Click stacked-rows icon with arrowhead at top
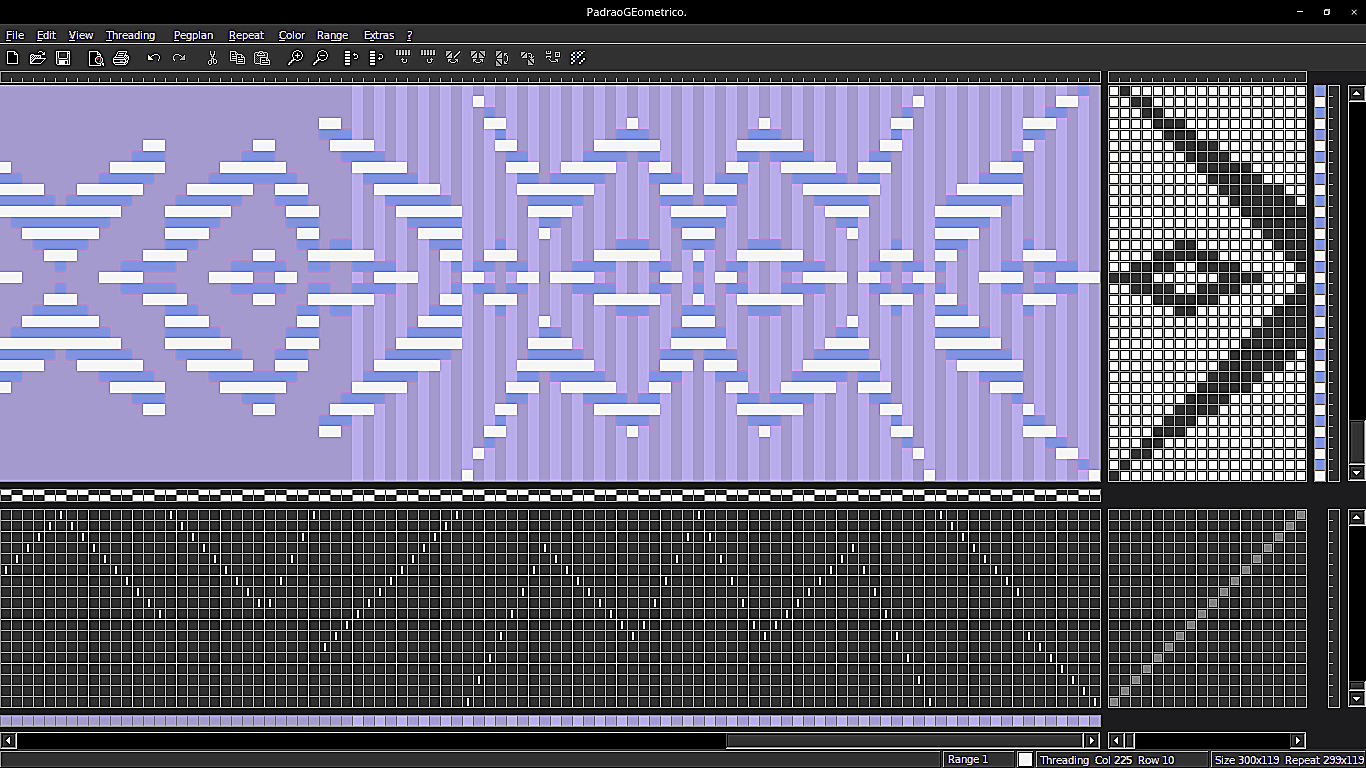Screen dimensions: 1366x768 coord(353,58)
